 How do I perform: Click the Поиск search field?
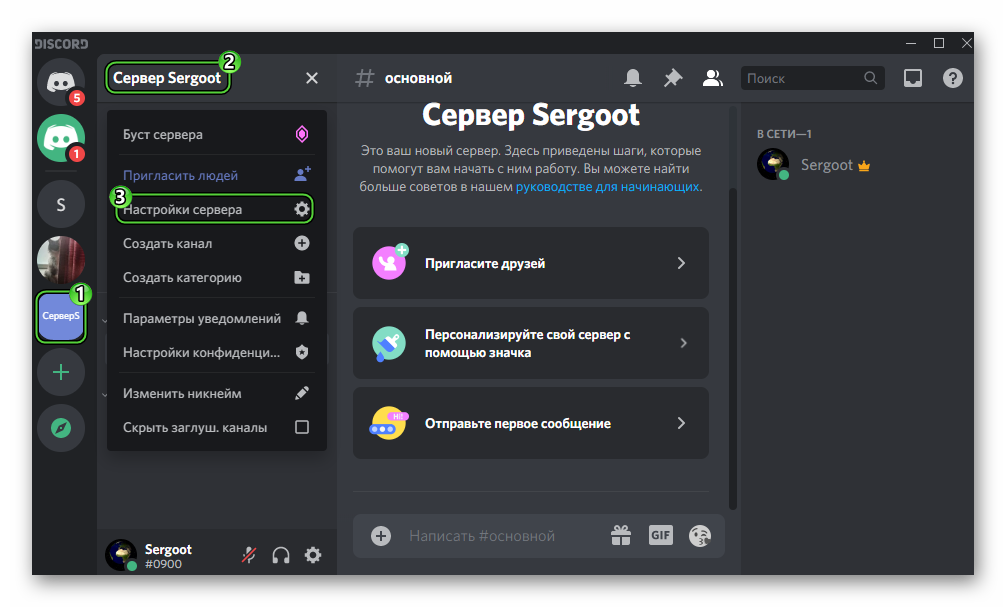click(802, 78)
